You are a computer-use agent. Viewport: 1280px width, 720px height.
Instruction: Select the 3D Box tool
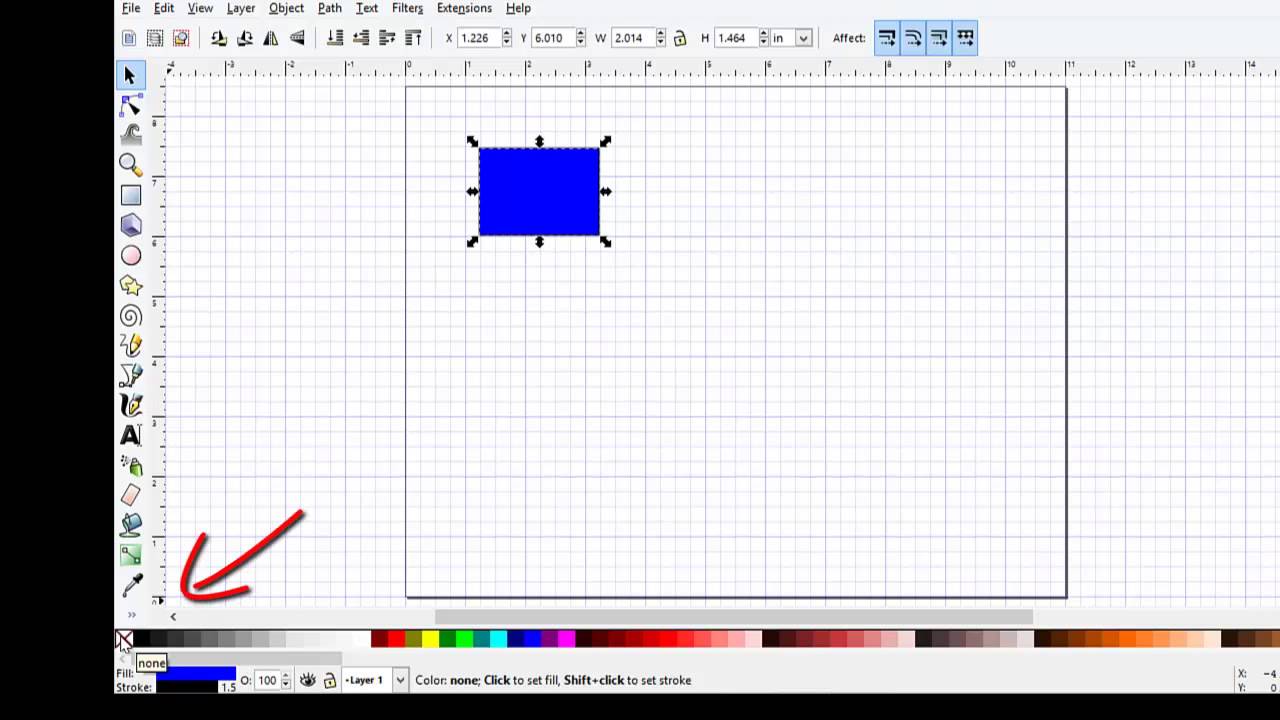pos(130,225)
